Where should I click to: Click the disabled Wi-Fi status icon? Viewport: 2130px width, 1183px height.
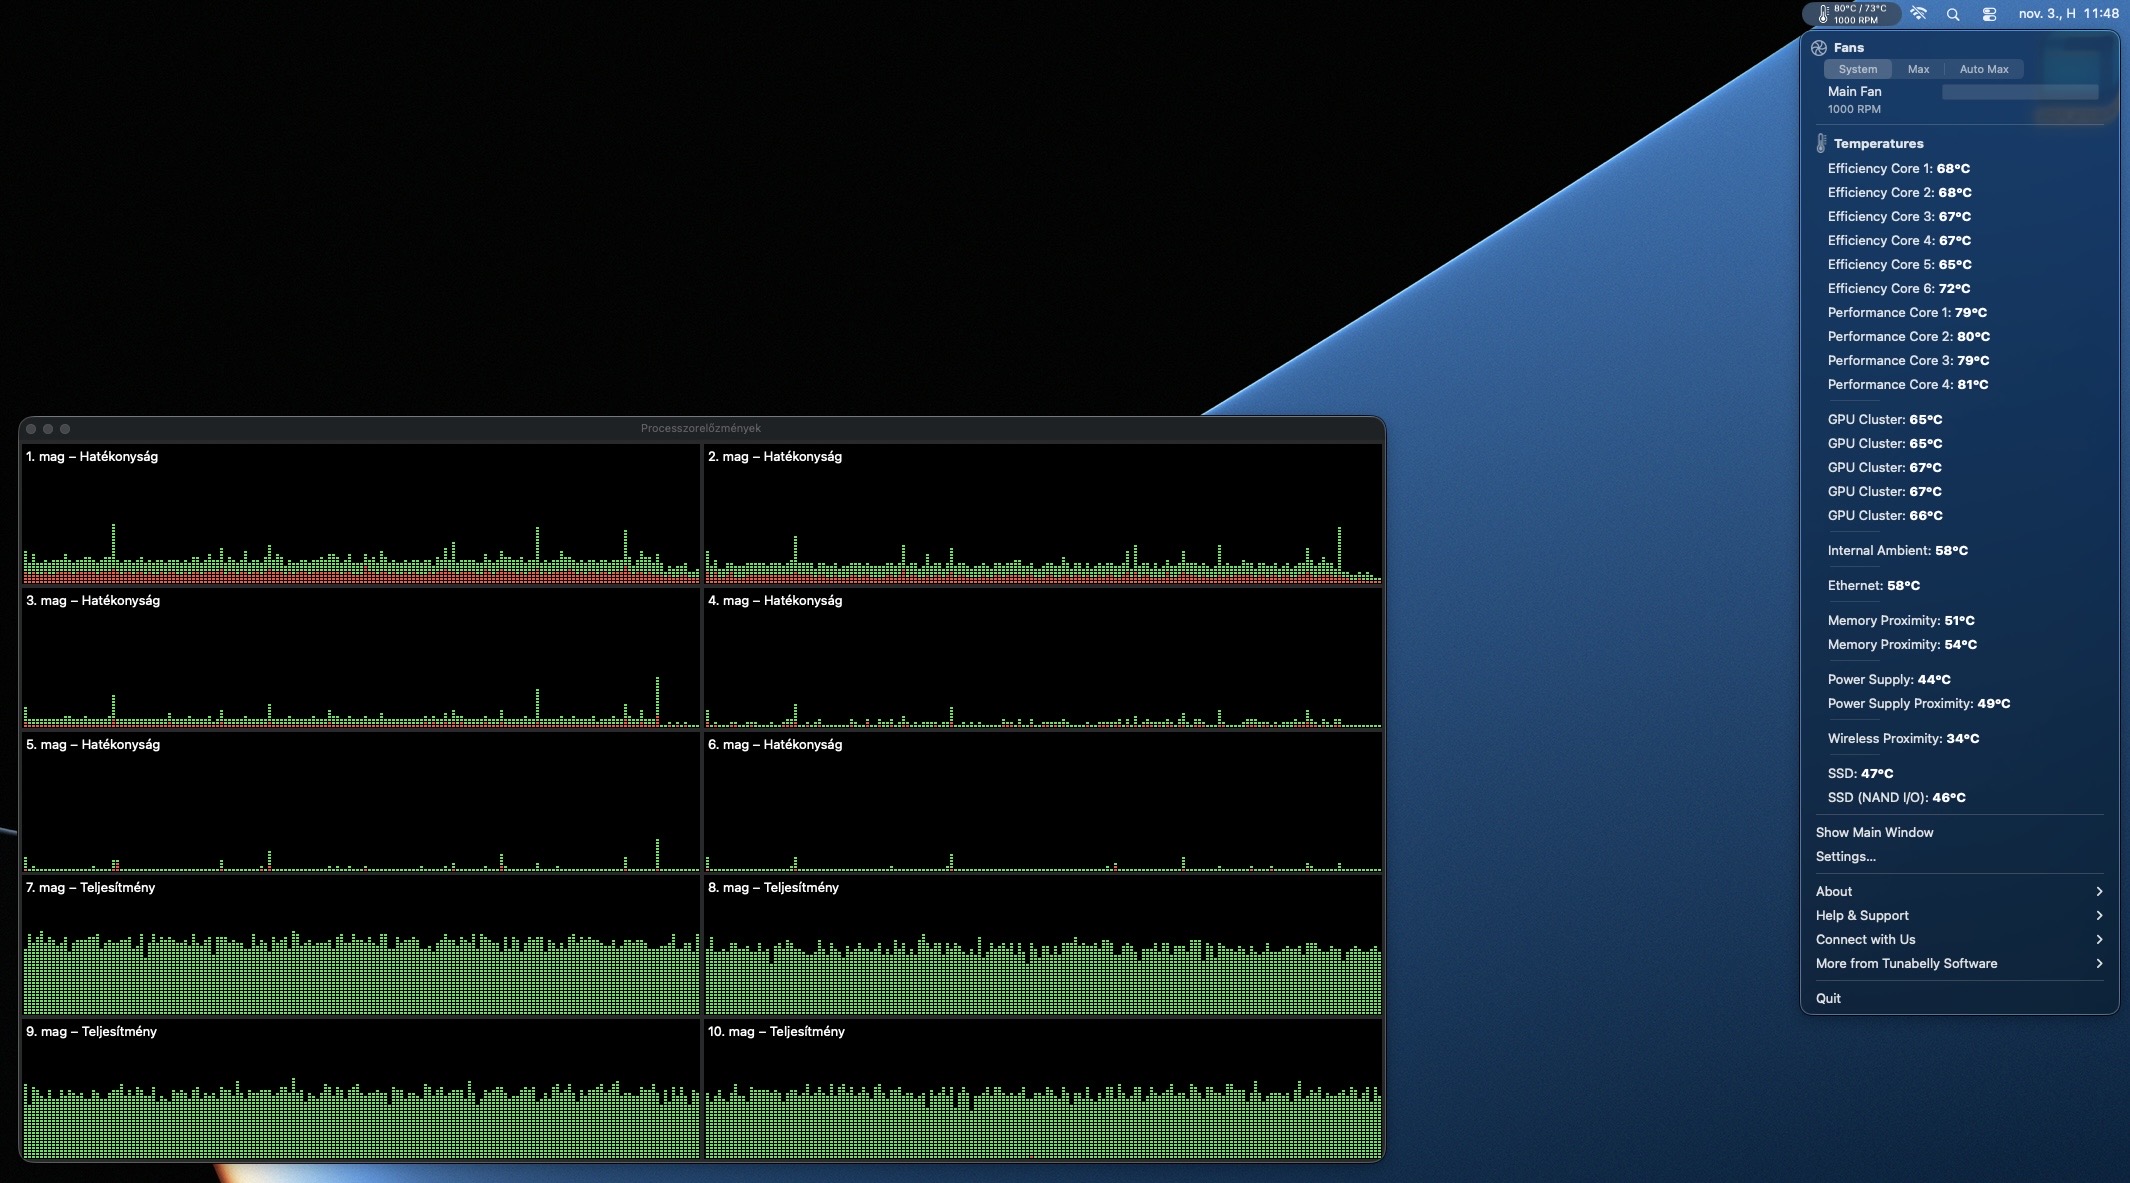(1918, 14)
